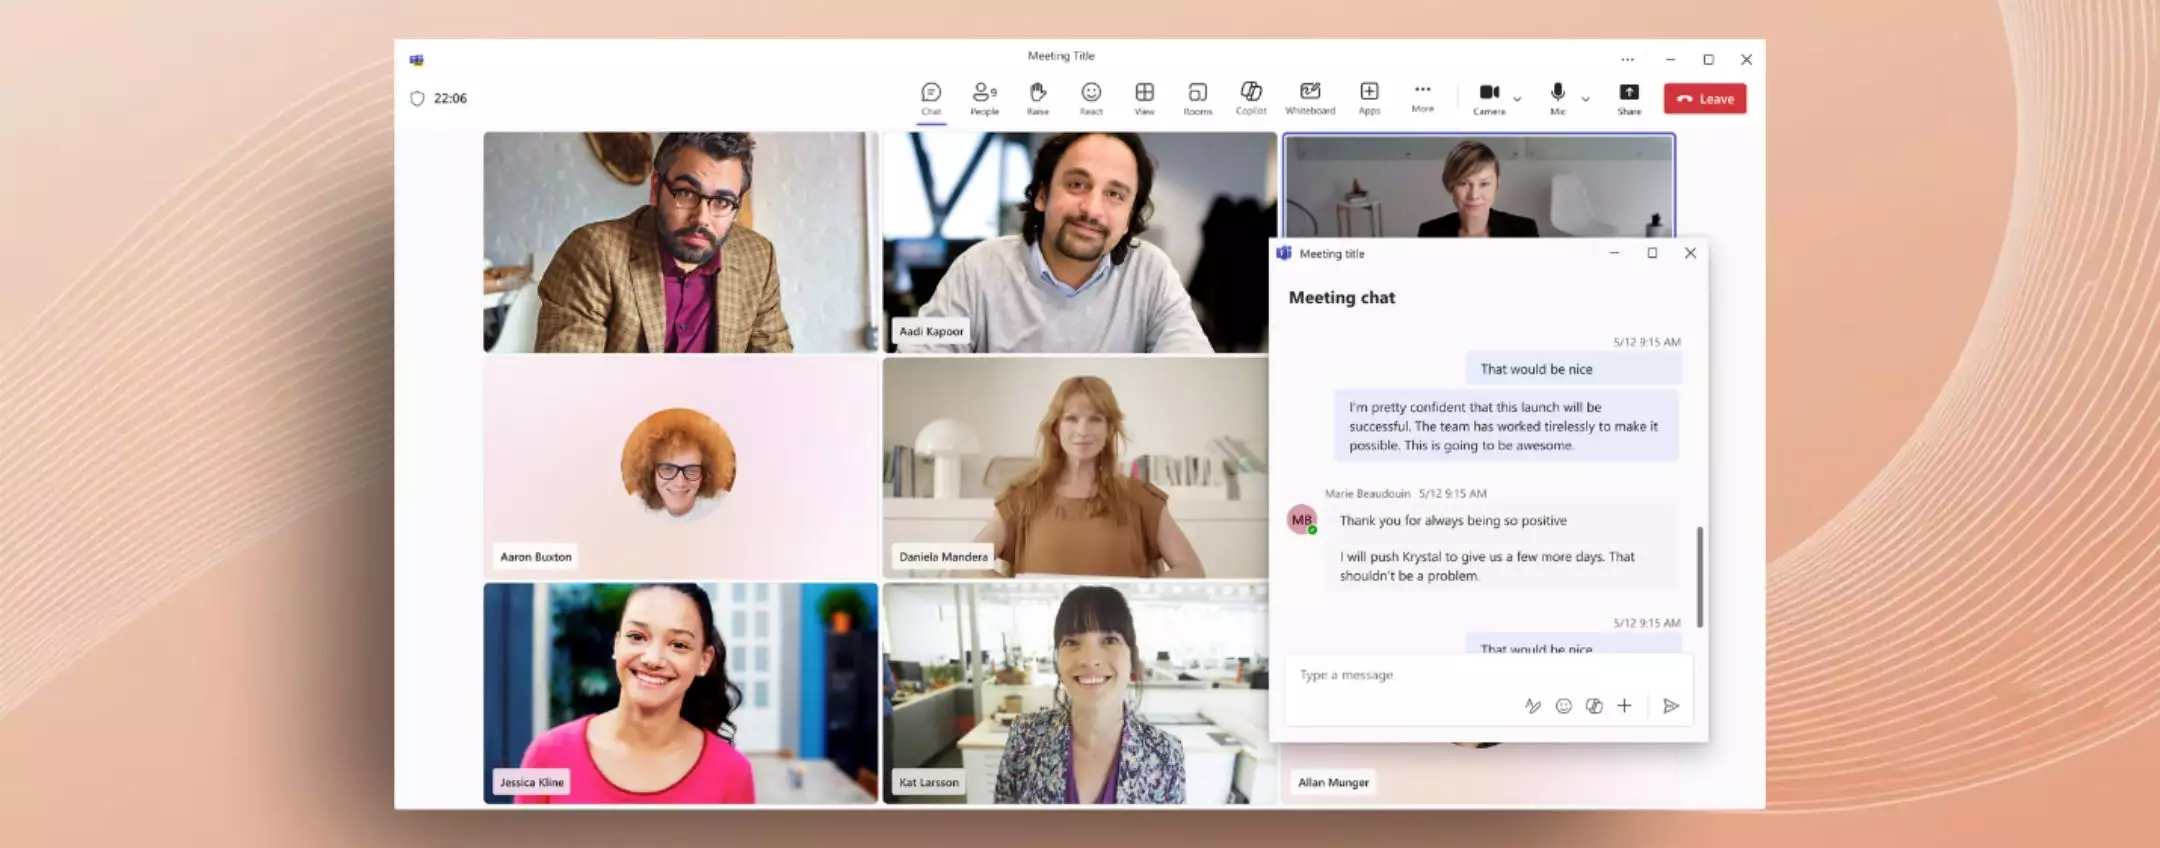Click the Teams logo in chat window

click(1284, 253)
